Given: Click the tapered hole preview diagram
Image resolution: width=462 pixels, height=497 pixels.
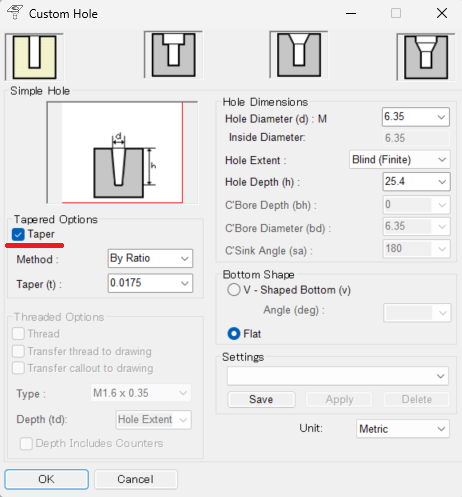Looking at the screenshot, I should pos(122,153).
